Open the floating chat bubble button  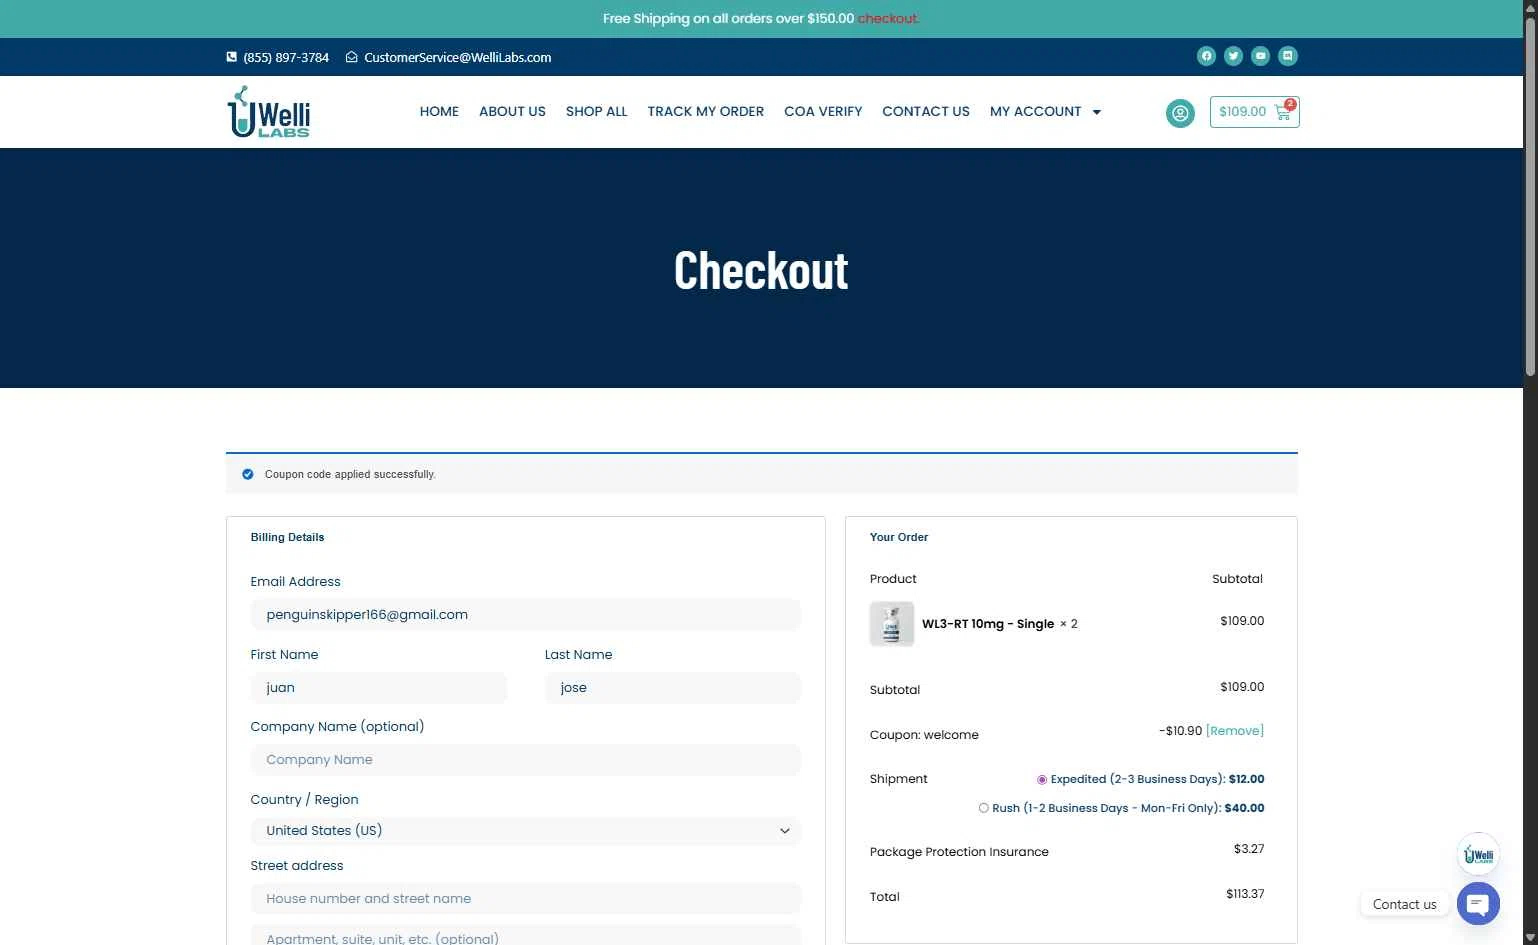click(x=1478, y=904)
